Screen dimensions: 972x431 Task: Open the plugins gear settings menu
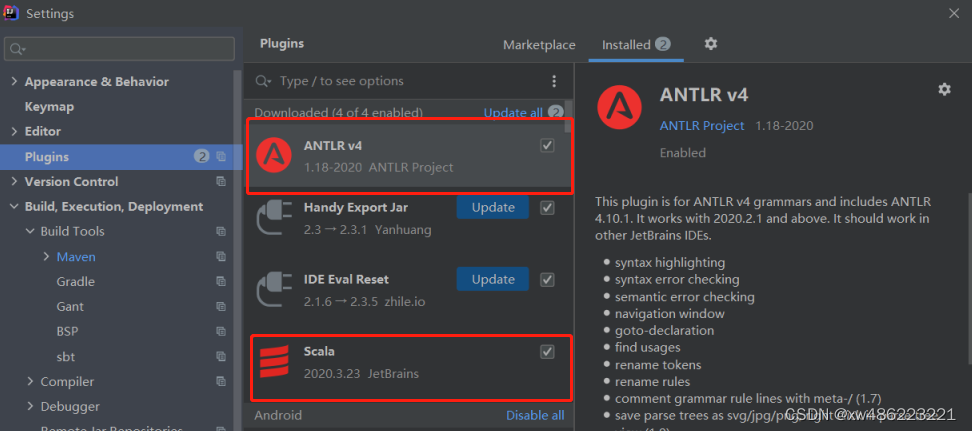tap(711, 44)
